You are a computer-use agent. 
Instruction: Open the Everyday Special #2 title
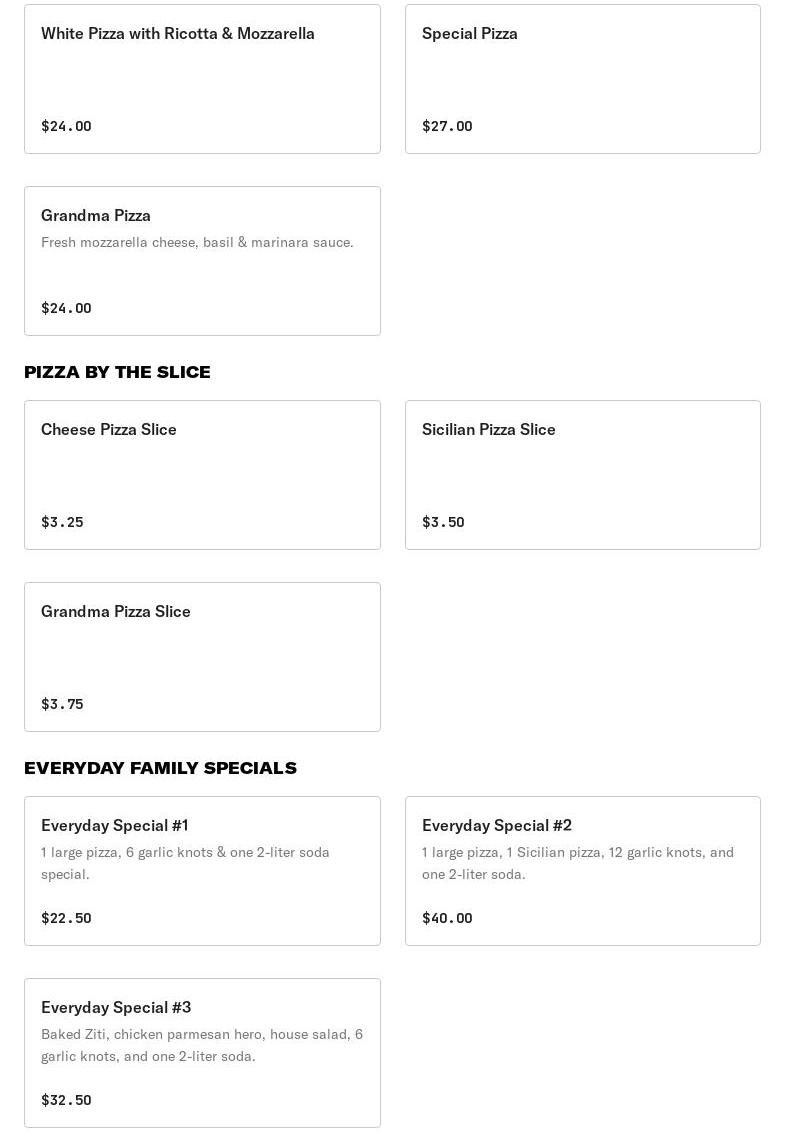pyautogui.click(x=497, y=826)
